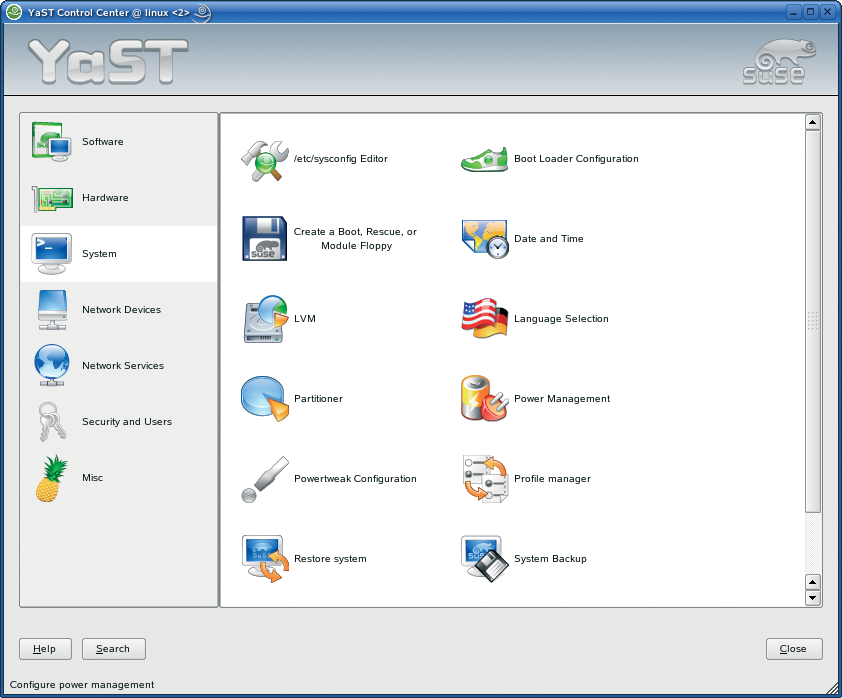Click the Search button
Image resolution: width=842 pixels, height=698 pixels.
113,649
